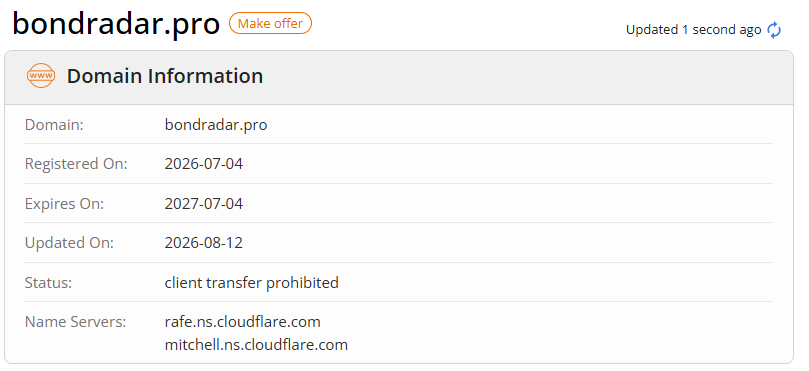Click the Domain Information panel header bar
The width and height of the screenshot is (809, 371).
(399, 77)
